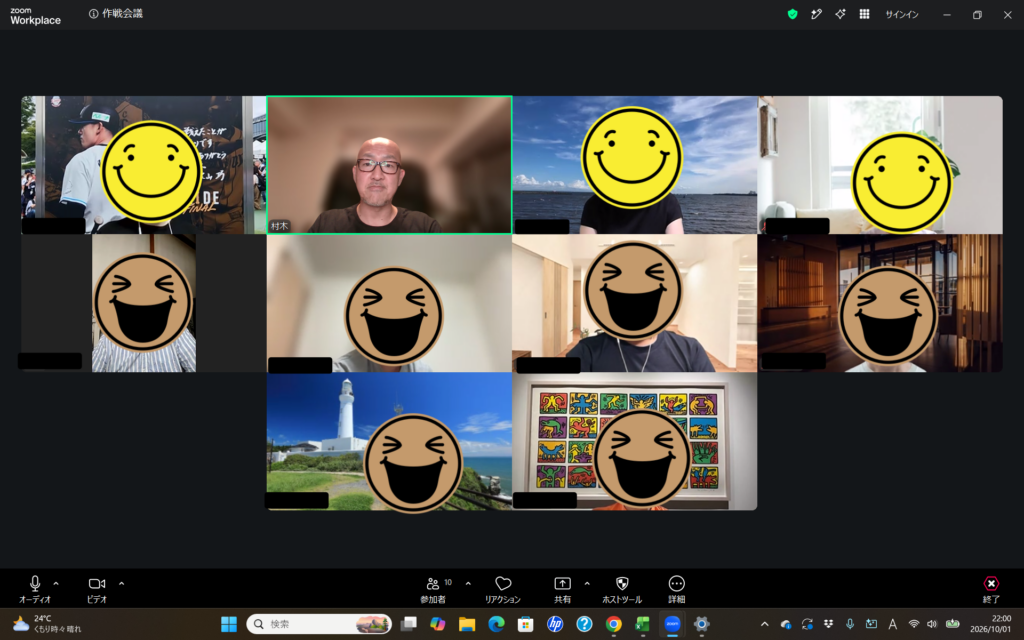This screenshot has width=1024, height=640.
Task: Open the 参加者 participants panel
Action: [433, 589]
